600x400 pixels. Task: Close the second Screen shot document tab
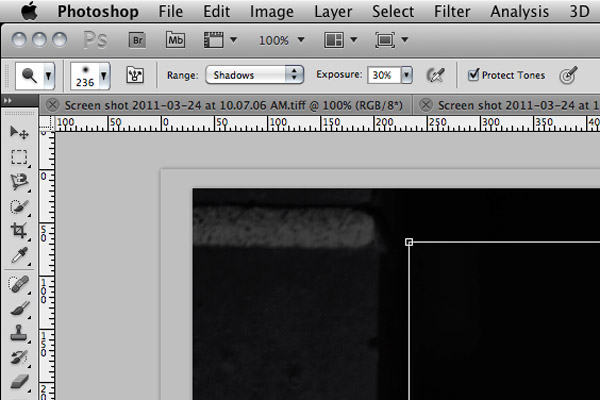[426, 105]
